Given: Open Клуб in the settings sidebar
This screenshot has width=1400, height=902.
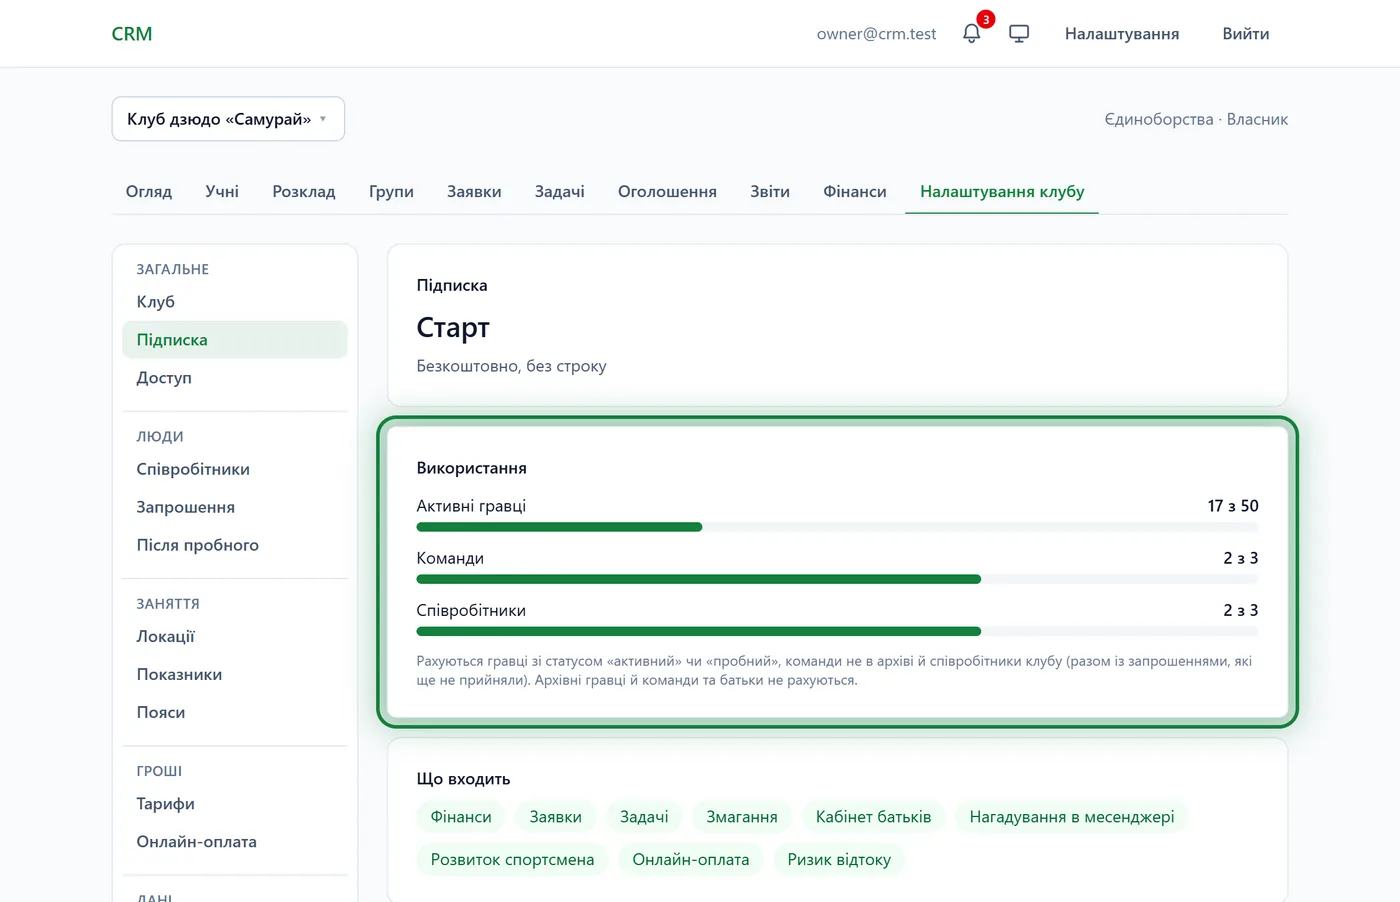Looking at the screenshot, I should click(x=235, y=302).
